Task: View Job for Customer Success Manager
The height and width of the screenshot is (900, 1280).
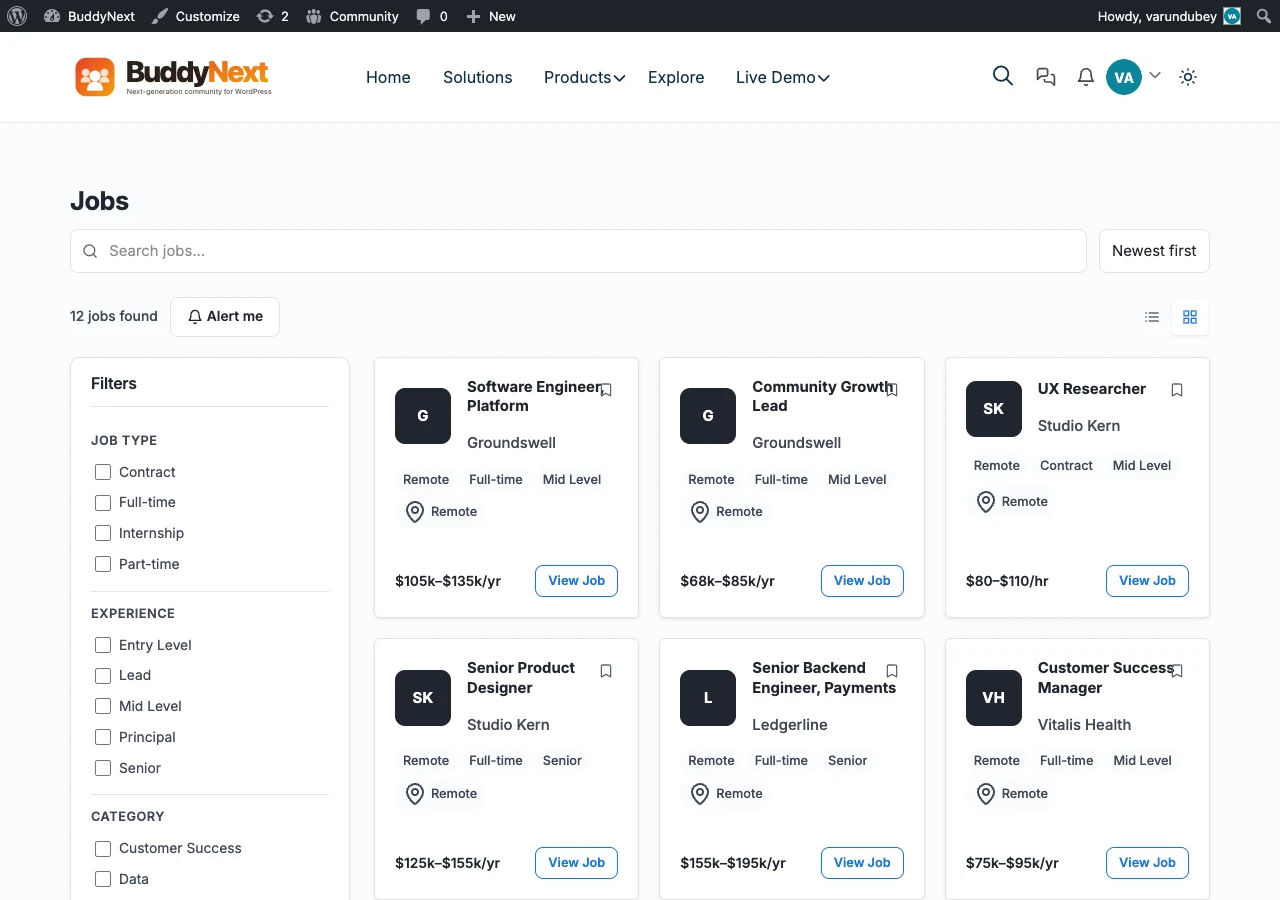Action: pyautogui.click(x=1147, y=863)
